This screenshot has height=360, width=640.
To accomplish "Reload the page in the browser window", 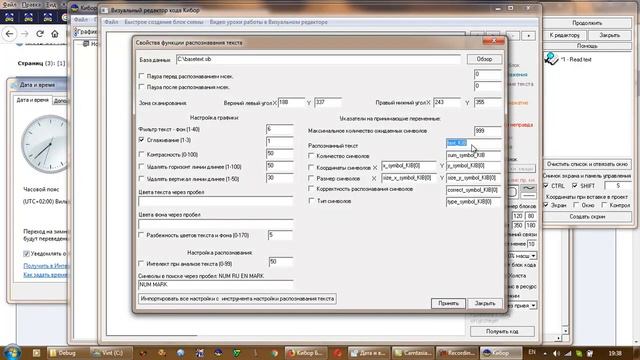I will pyautogui.click(x=40, y=34).
